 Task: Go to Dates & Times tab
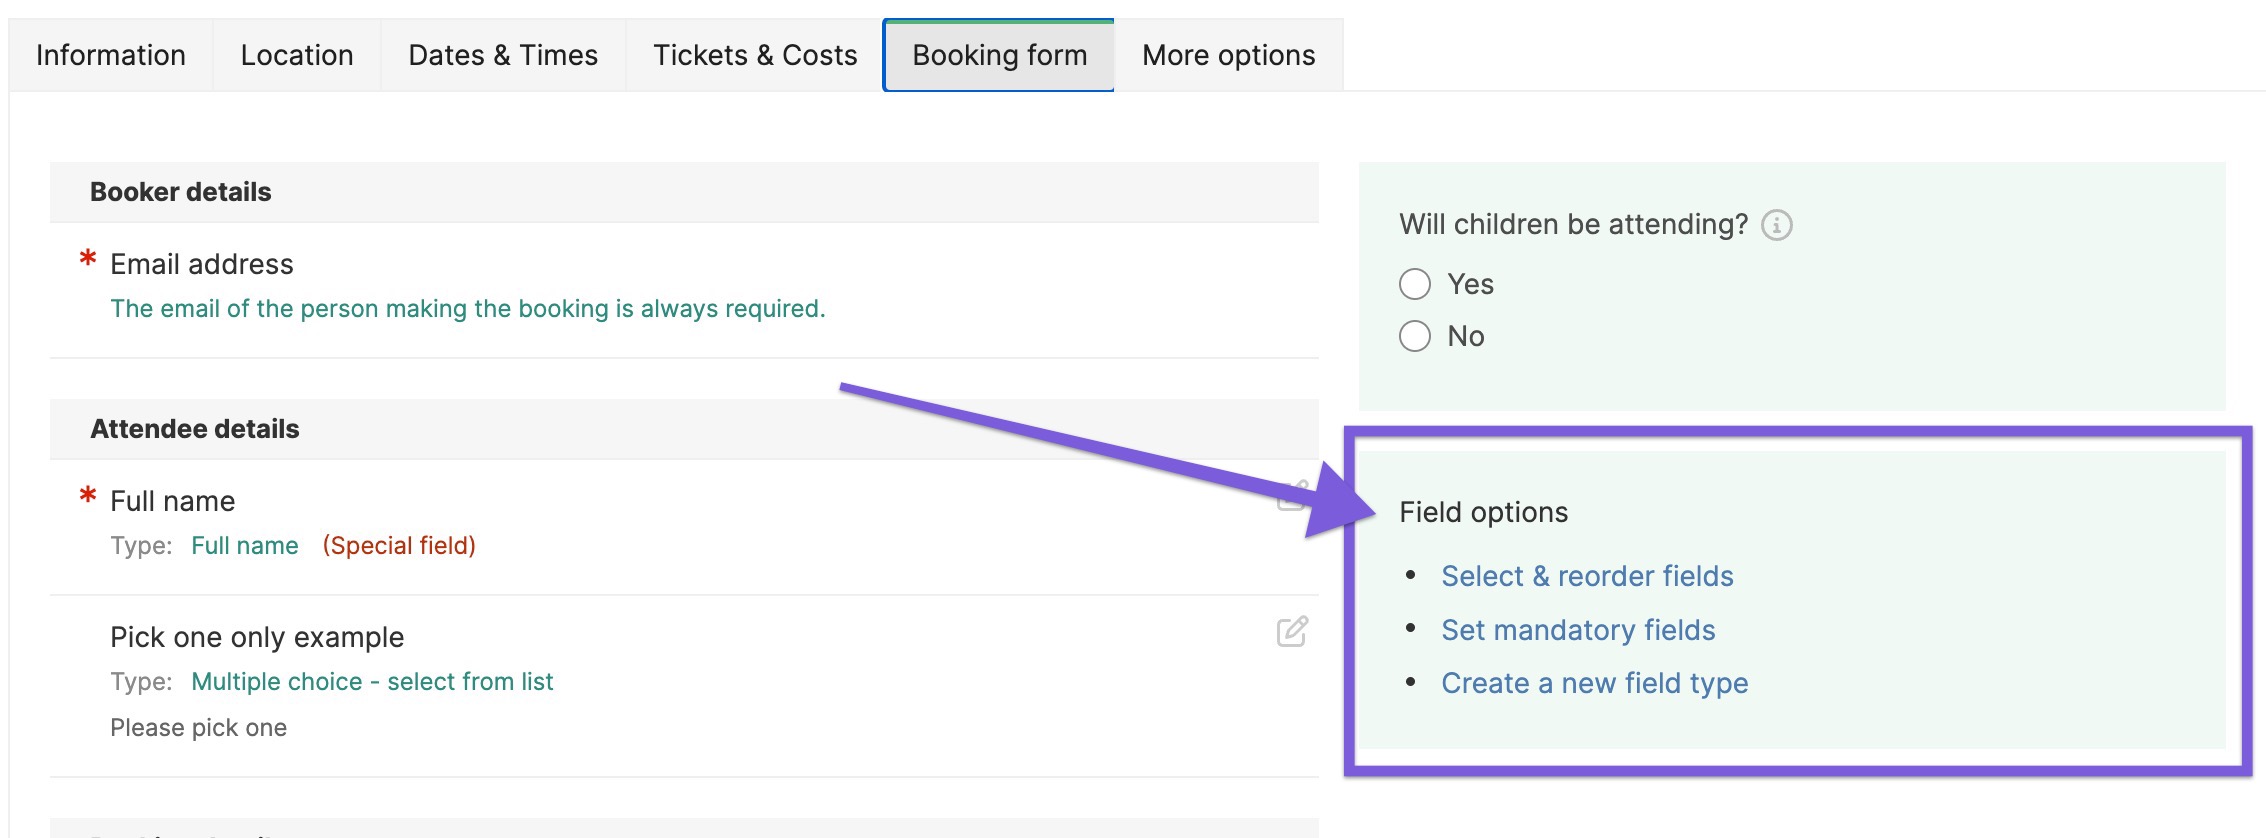[x=503, y=55]
